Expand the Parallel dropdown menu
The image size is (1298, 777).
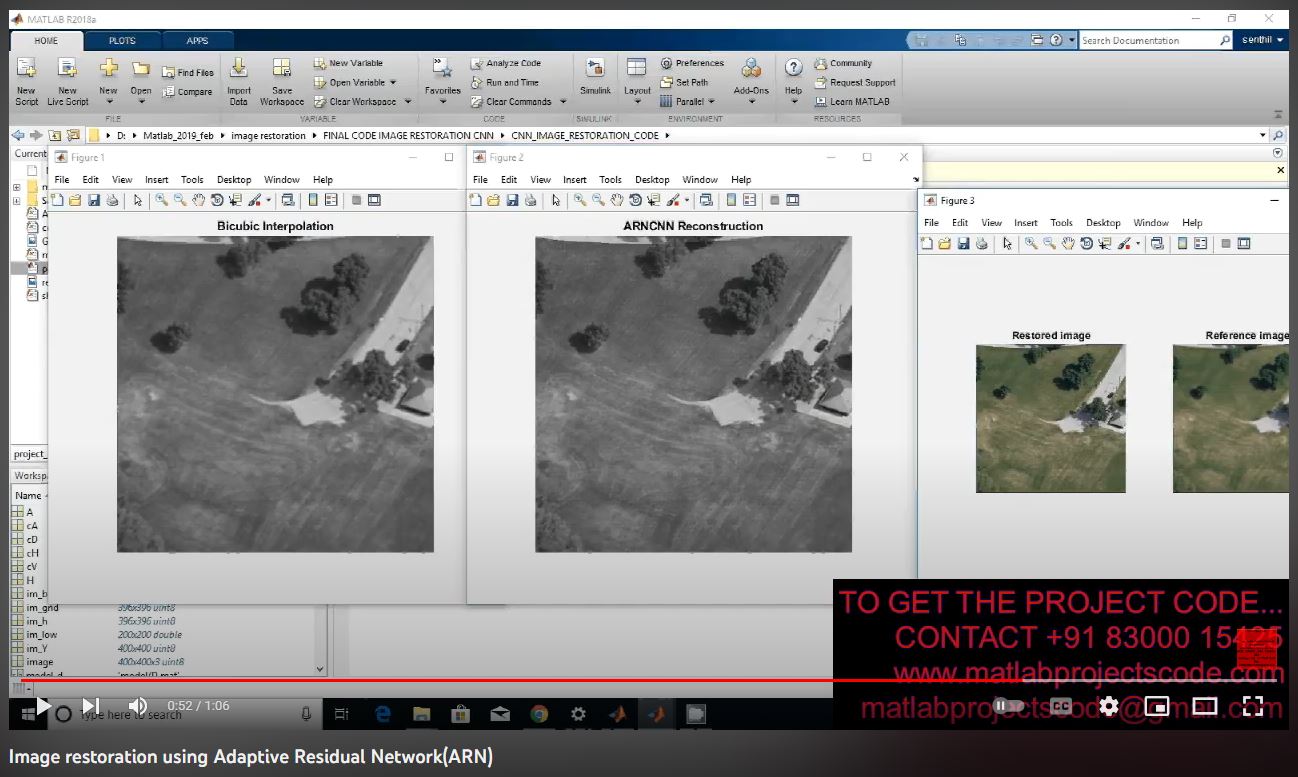point(712,102)
